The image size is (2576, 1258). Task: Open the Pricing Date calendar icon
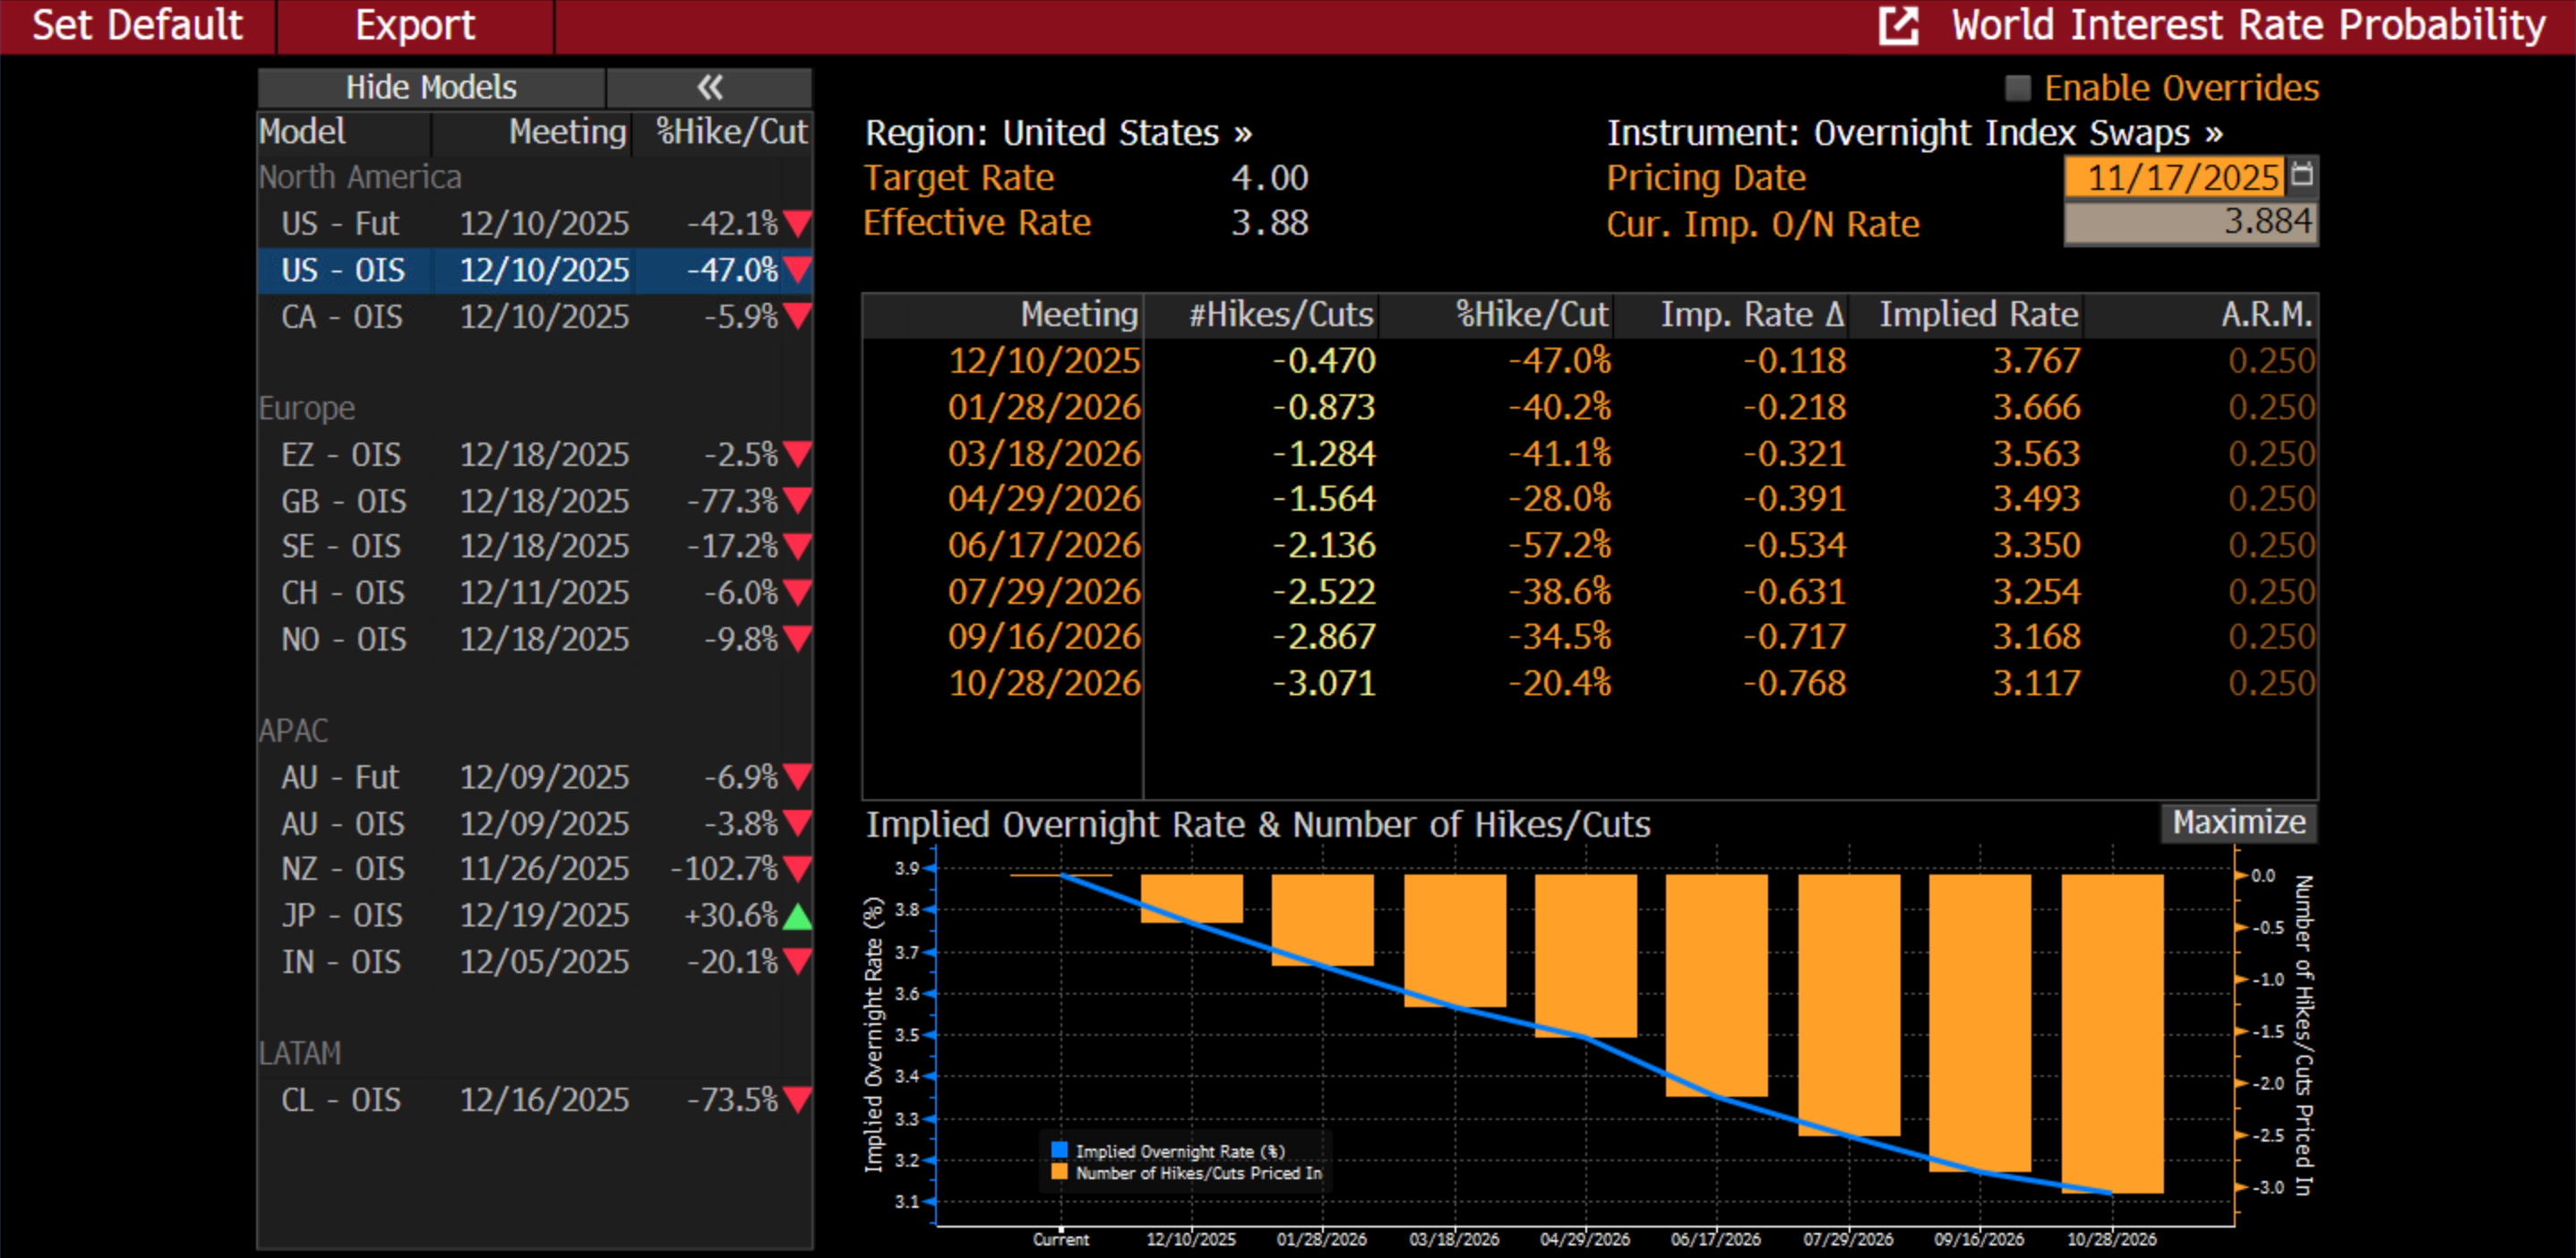[x=2302, y=175]
